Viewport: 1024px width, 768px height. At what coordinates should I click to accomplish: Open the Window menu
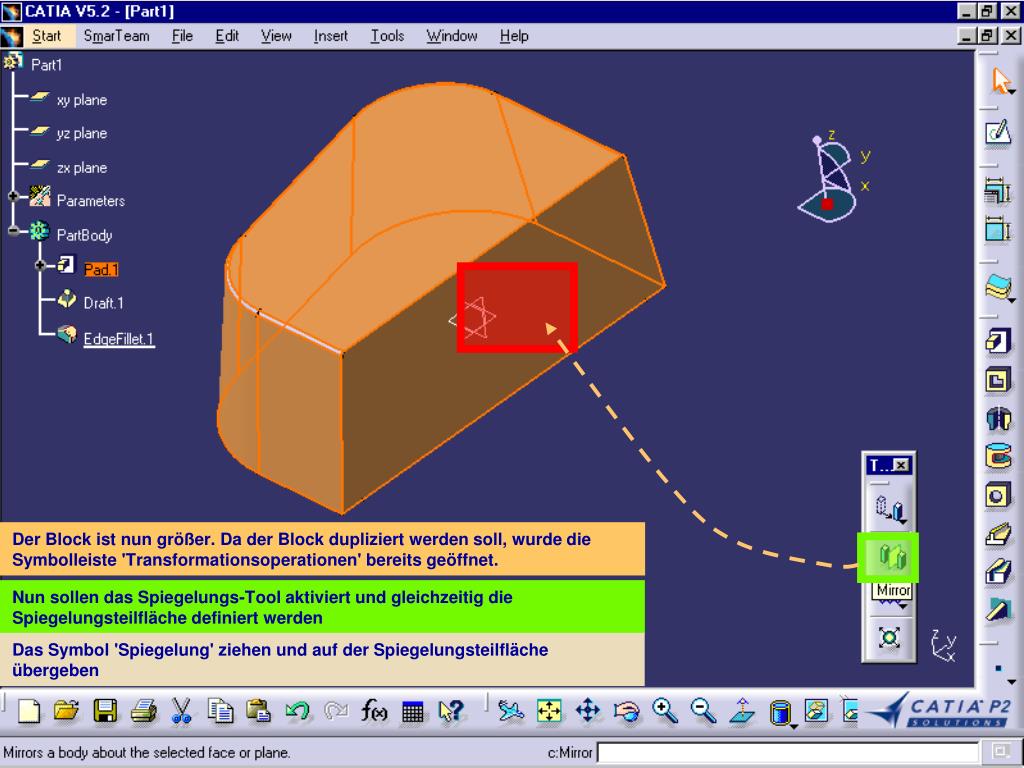click(x=452, y=36)
